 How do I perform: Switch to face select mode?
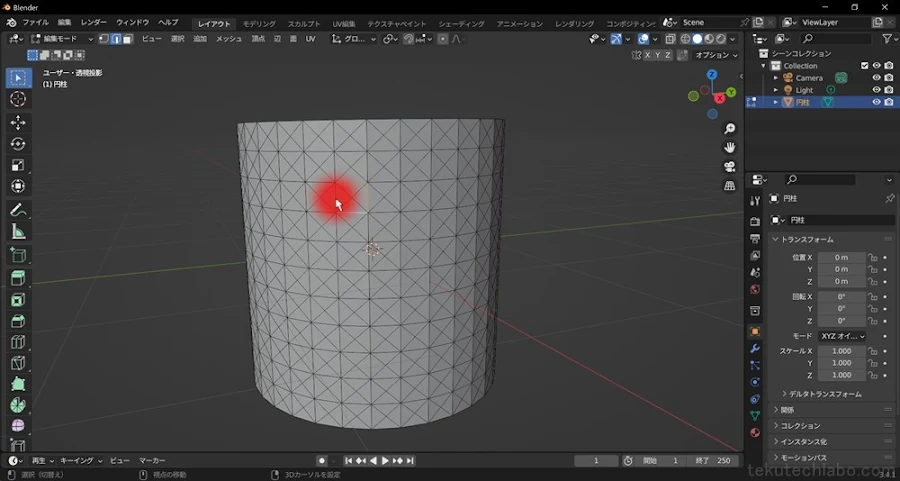[127, 39]
